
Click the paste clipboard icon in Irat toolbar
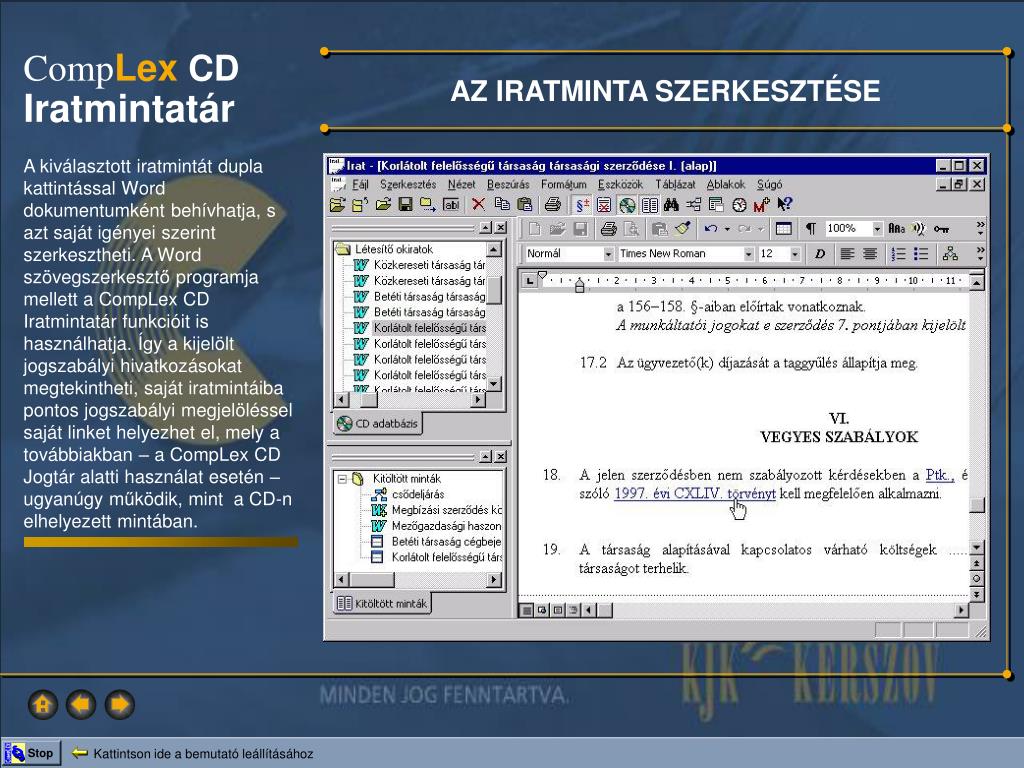click(x=524, y=204)
